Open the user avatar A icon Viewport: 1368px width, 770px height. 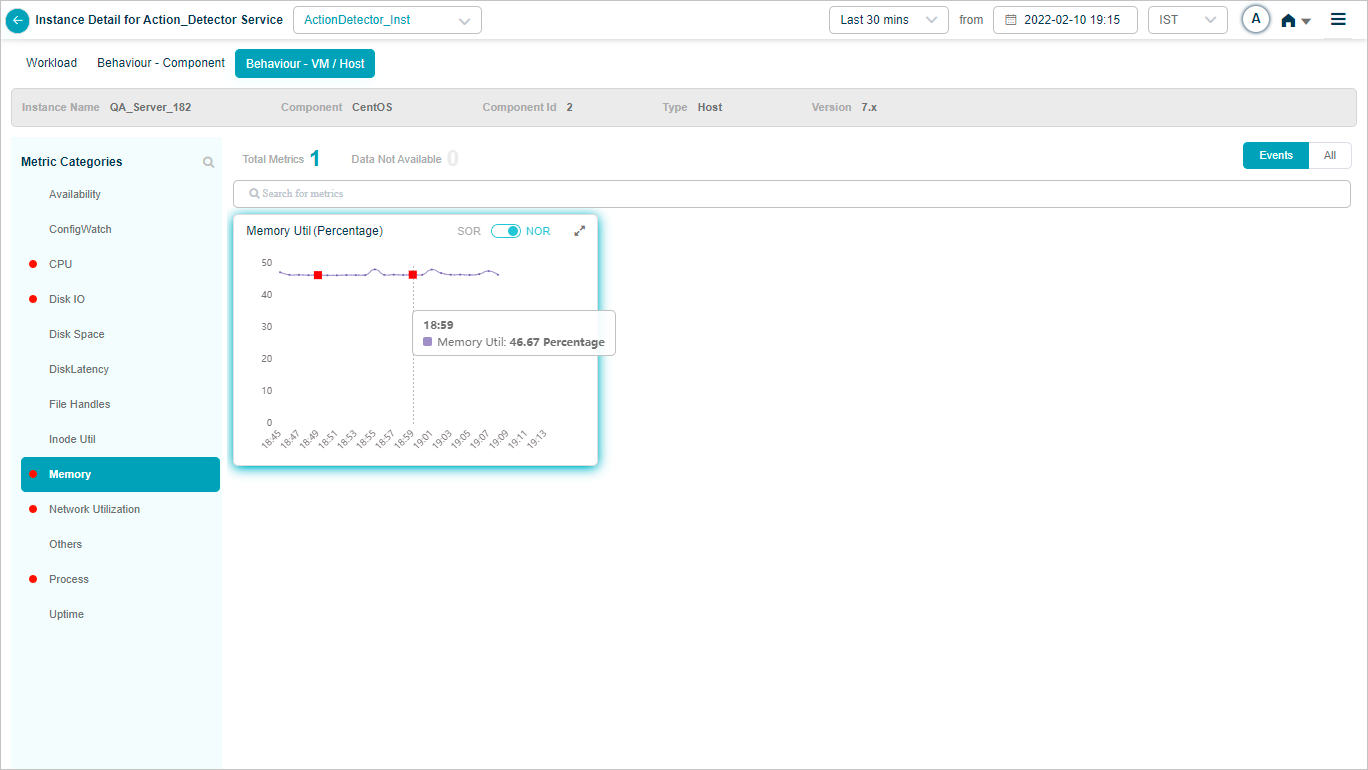click(x=1255, y=19)
